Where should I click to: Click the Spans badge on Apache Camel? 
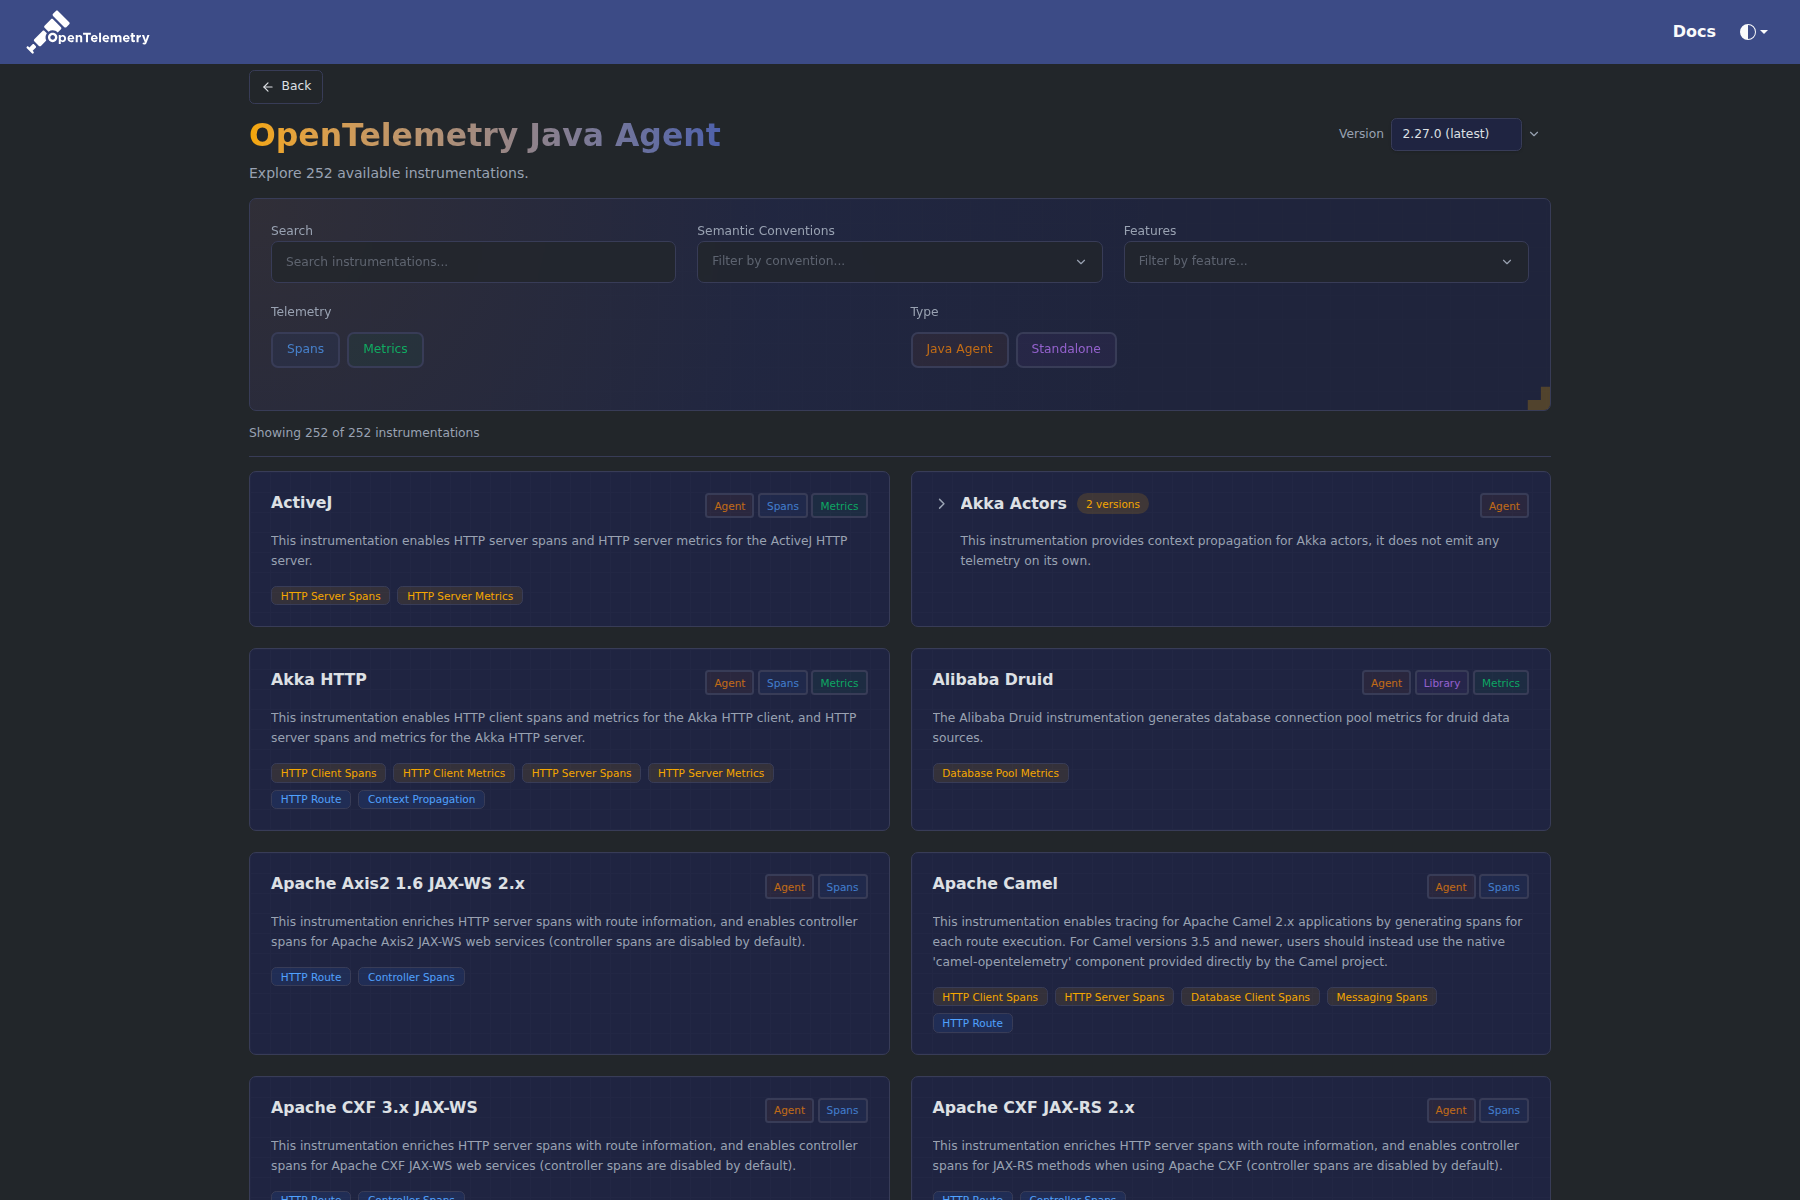pyautogui.click(x=1503, y=887)
